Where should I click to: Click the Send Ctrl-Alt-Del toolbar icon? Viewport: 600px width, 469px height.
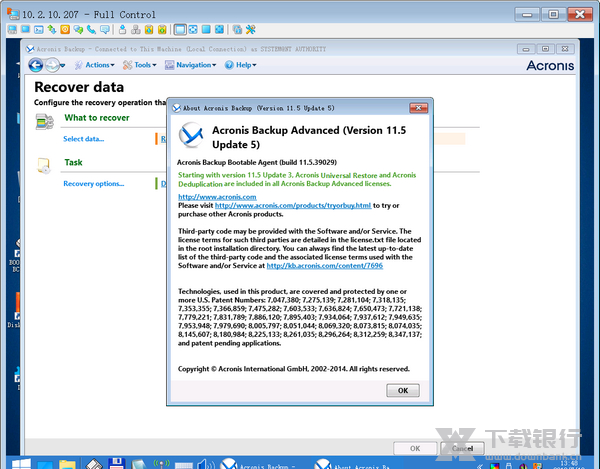pos(122,29)
